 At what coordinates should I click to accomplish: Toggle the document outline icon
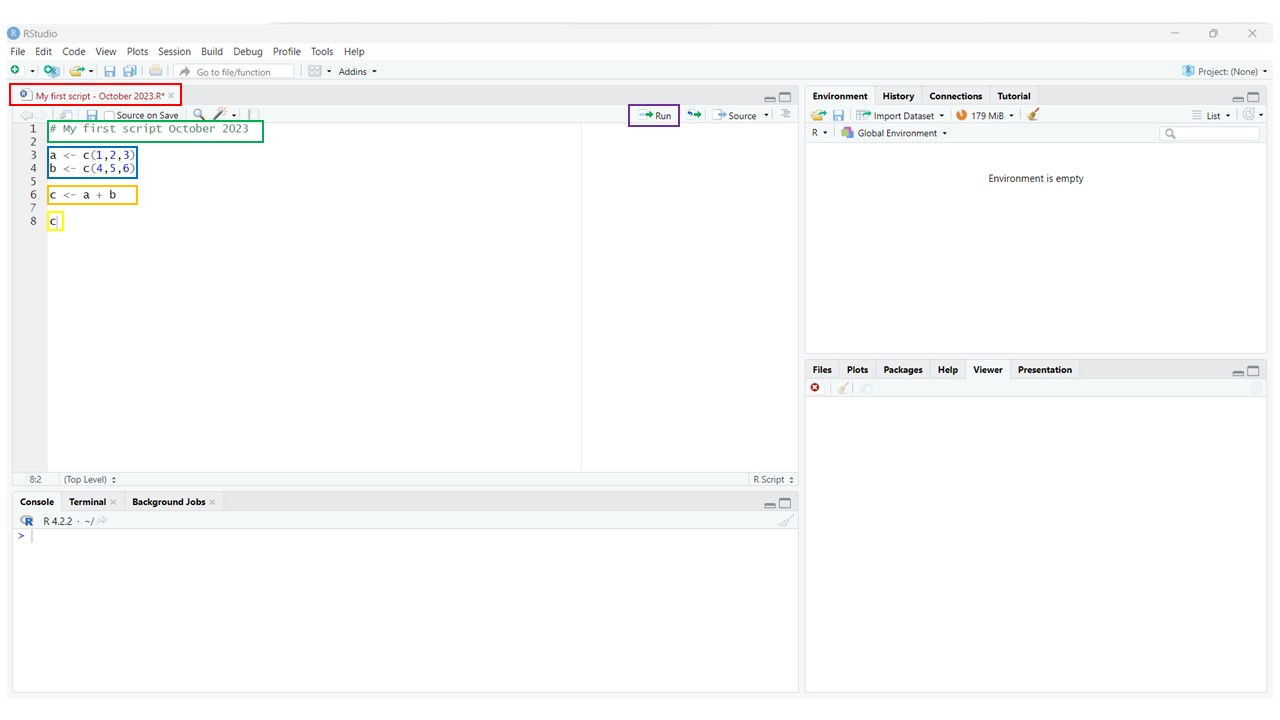click(x=785, y=115)
